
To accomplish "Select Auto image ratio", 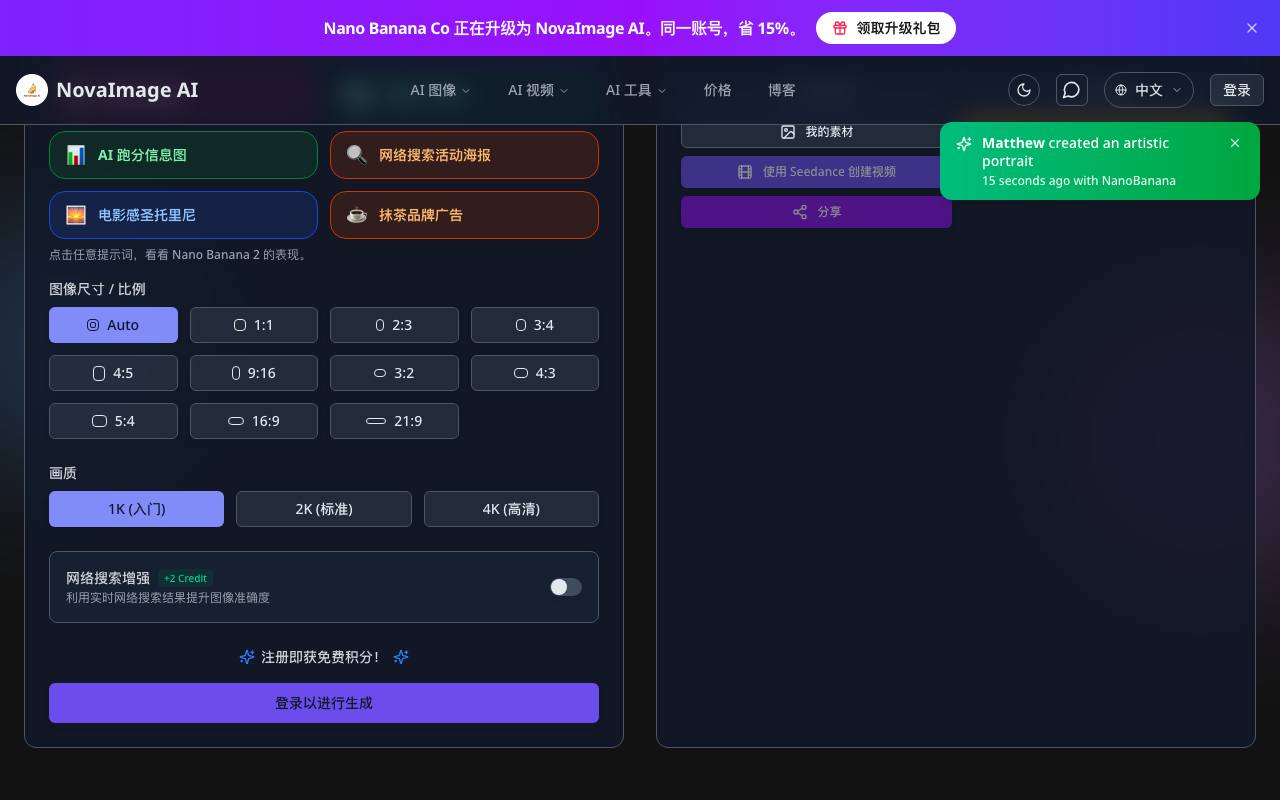I will (x=113, y=325).
